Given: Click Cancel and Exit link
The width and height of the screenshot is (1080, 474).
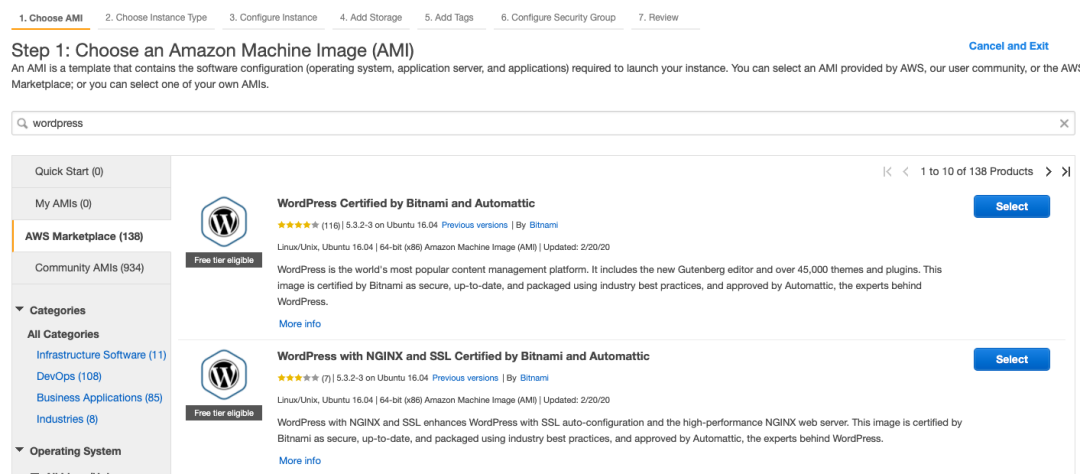Looking at the screenshot, I should click(x=1008, y=46).
